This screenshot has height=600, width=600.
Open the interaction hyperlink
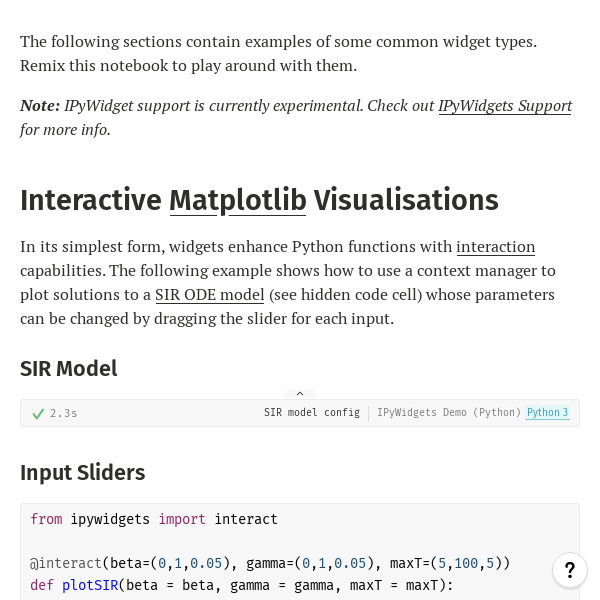(x=496, y=246)
